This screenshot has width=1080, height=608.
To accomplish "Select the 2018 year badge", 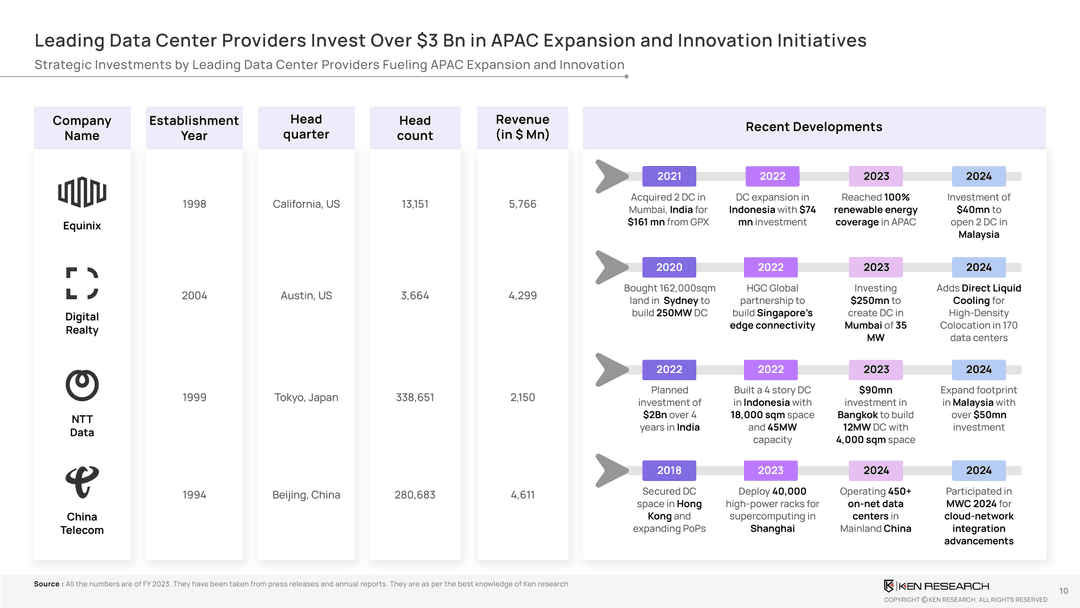I will click(669, 470).
